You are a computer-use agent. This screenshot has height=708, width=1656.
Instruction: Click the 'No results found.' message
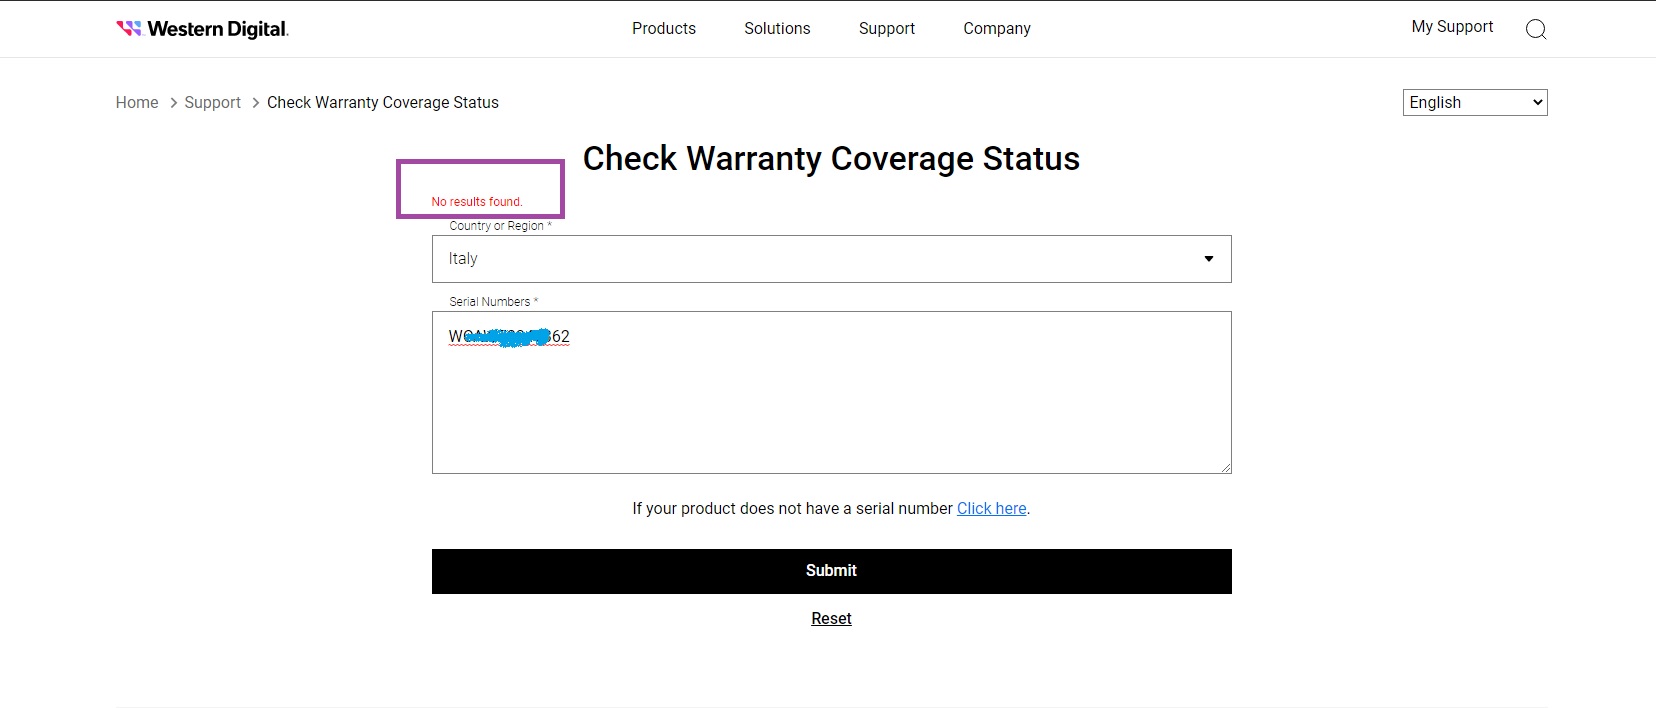pyautogui.click(x=477, y=202)
